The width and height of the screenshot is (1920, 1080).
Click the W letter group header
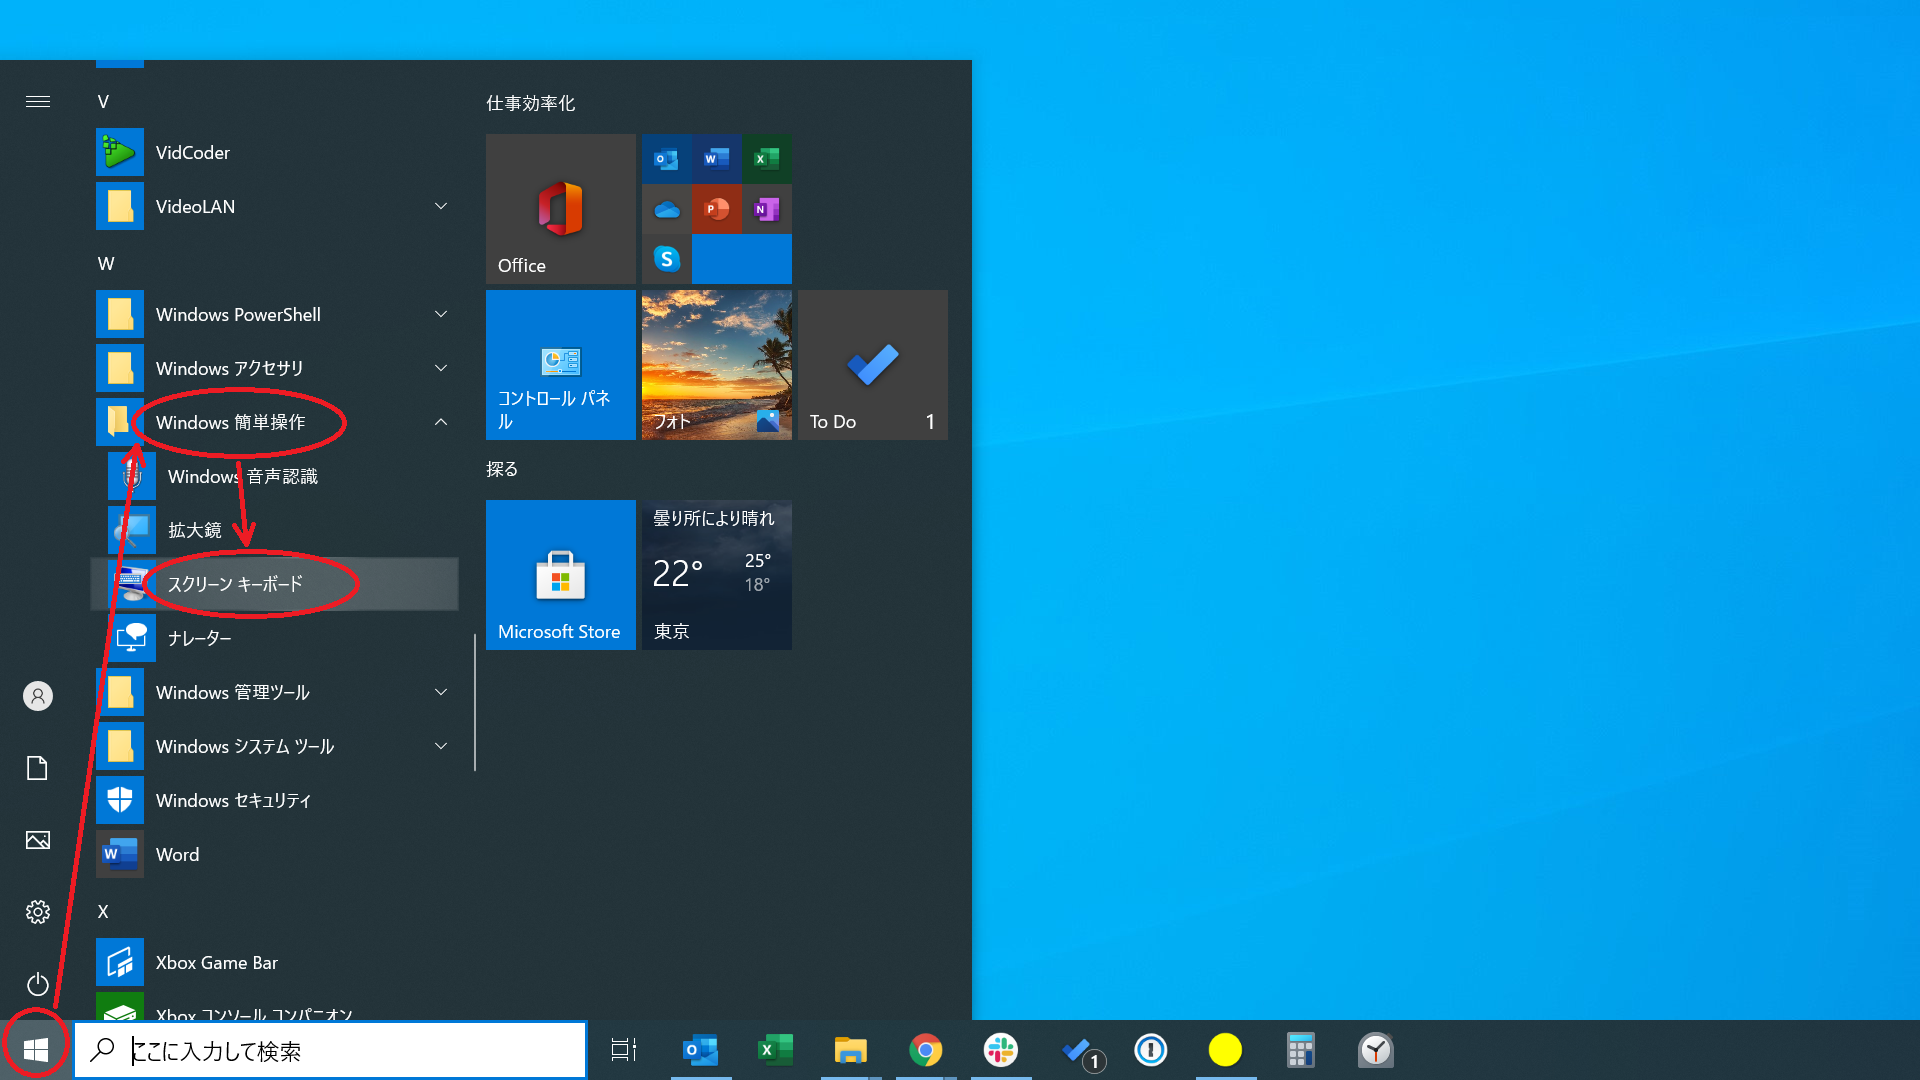[x=106, y=263]
